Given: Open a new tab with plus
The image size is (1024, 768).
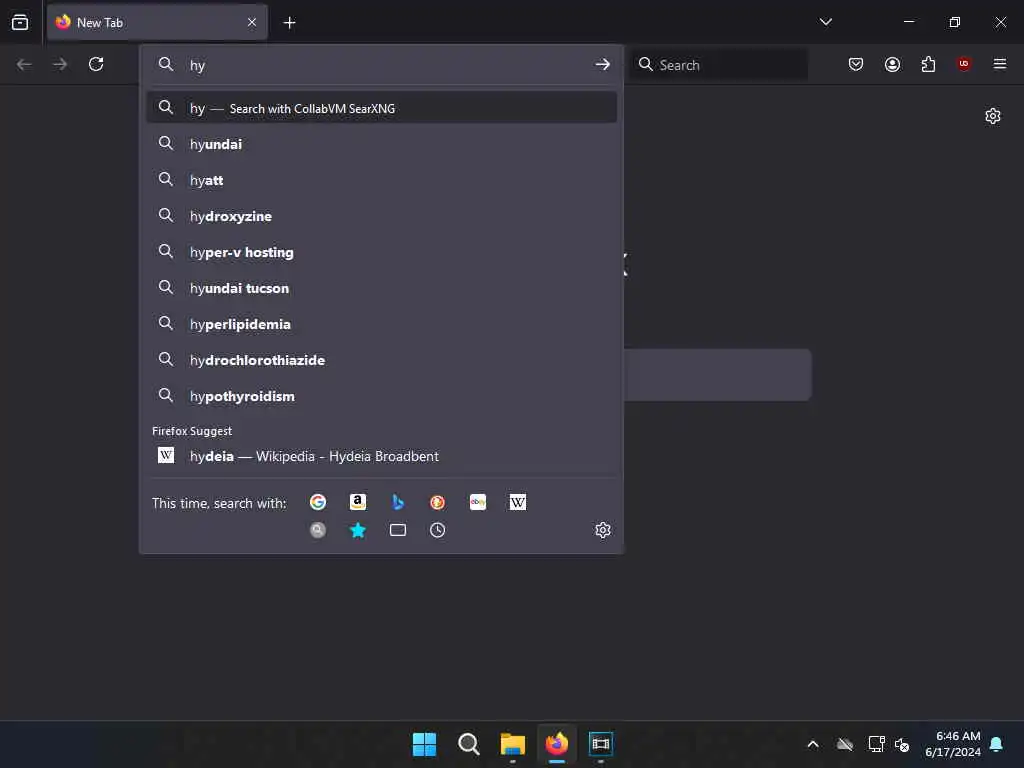Looking at the screenshot, I should pos(289,23).
